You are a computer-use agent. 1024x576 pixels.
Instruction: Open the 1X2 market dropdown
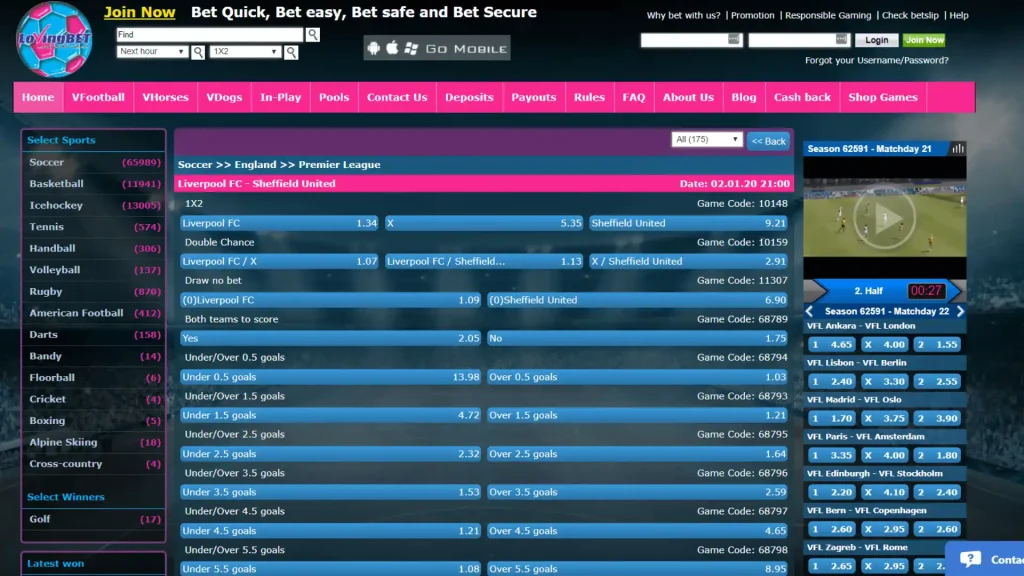pyautogui.click(x=246, y=52)
